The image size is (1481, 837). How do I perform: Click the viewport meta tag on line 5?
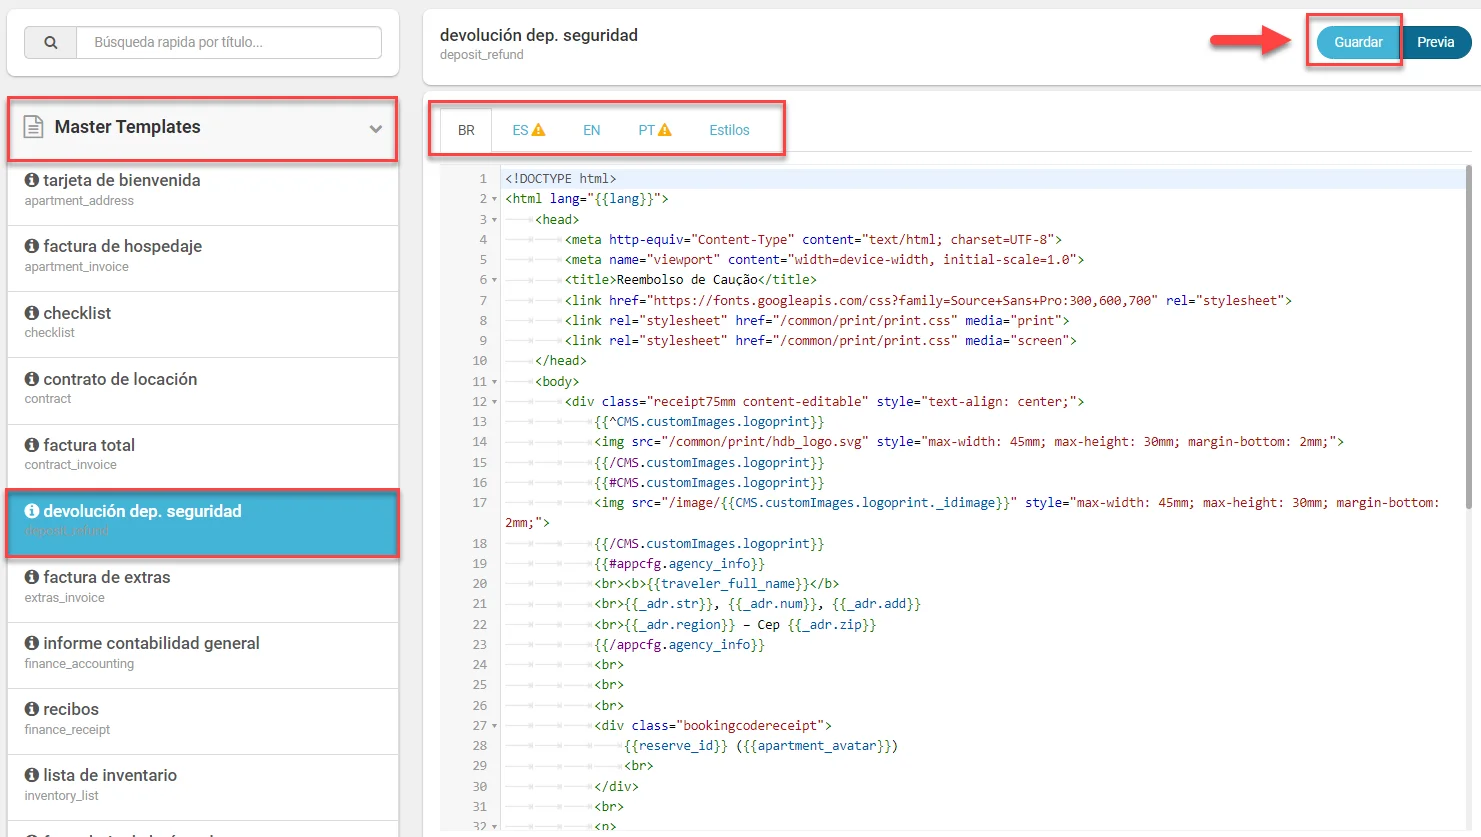click(x=824, y=260)
